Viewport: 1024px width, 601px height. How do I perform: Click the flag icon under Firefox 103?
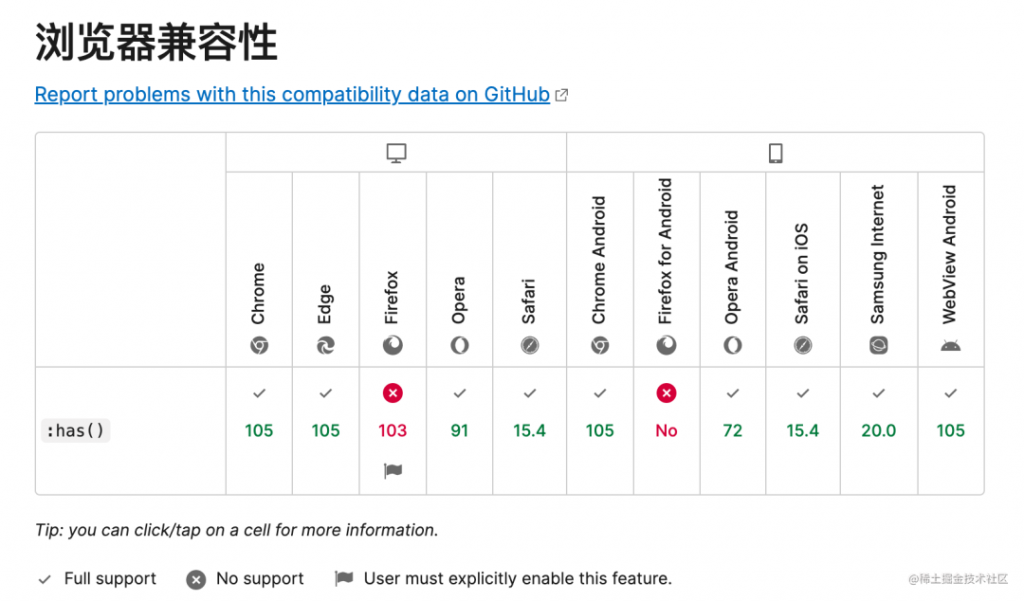[393, 470]
